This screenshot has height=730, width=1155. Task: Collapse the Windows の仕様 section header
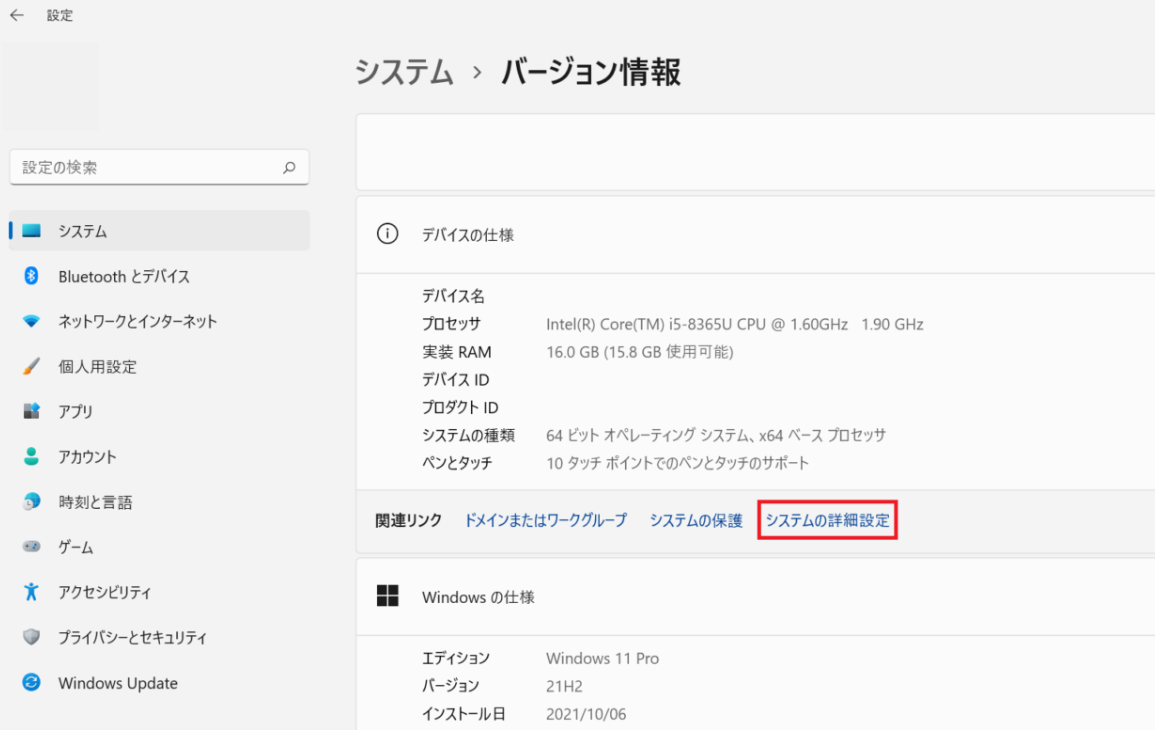coord(756,597)
